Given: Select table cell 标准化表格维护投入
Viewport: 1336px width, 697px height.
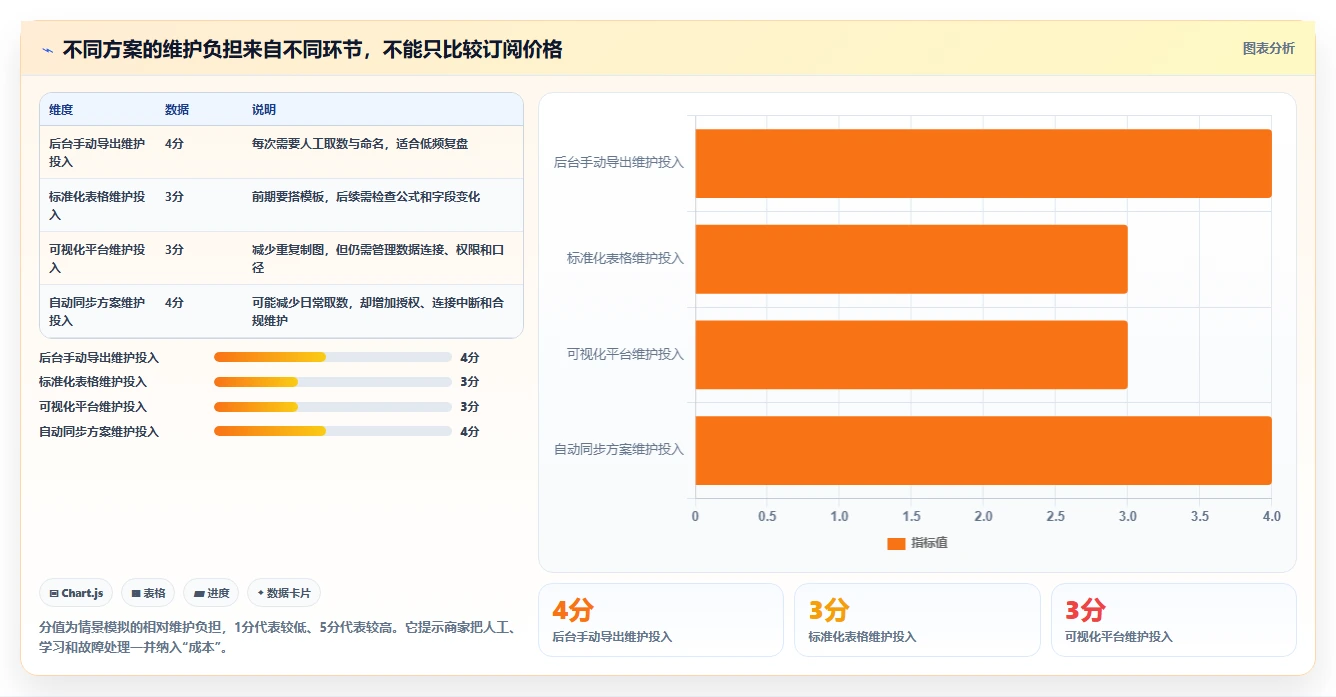Looking at the screenshot, I should 97,205.
